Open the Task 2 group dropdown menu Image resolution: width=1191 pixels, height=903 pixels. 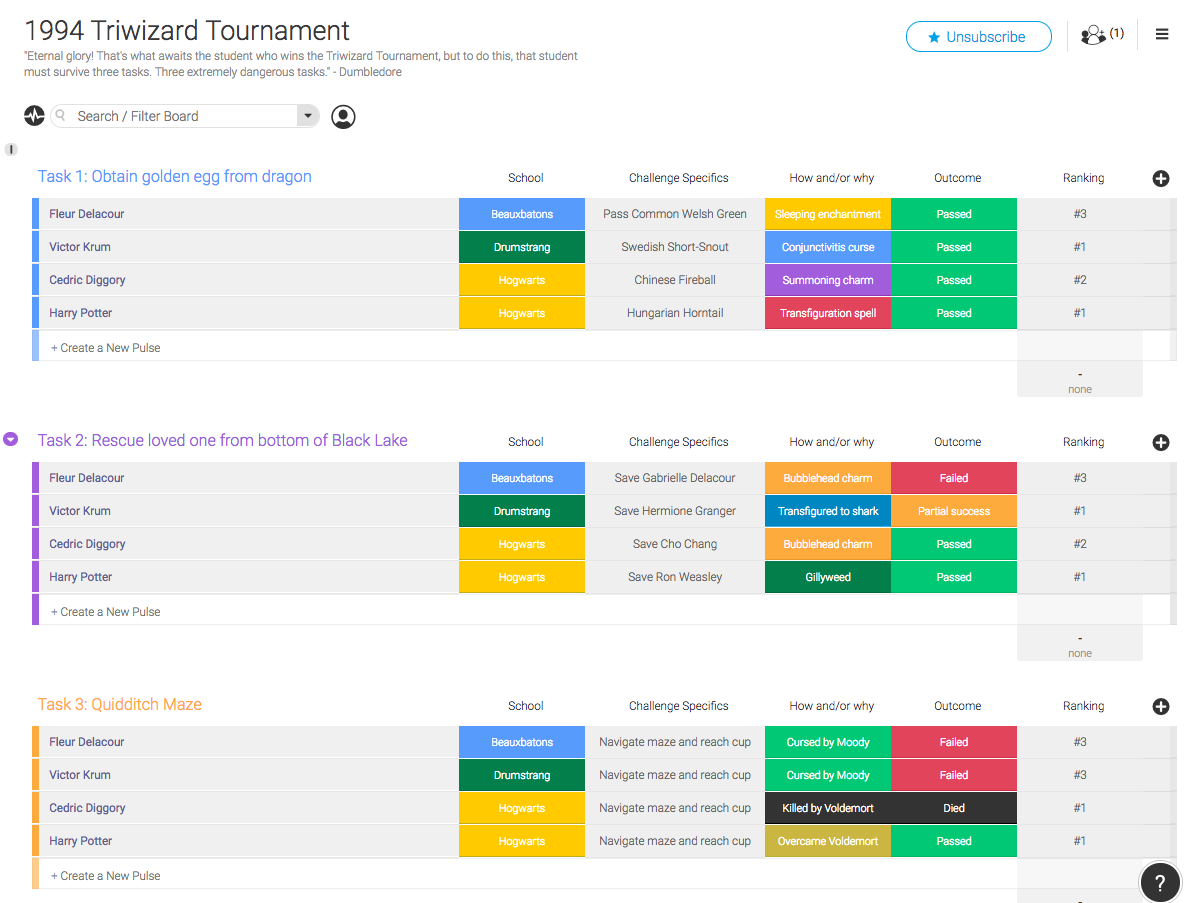pyautogui.click(x=11, y=439)
